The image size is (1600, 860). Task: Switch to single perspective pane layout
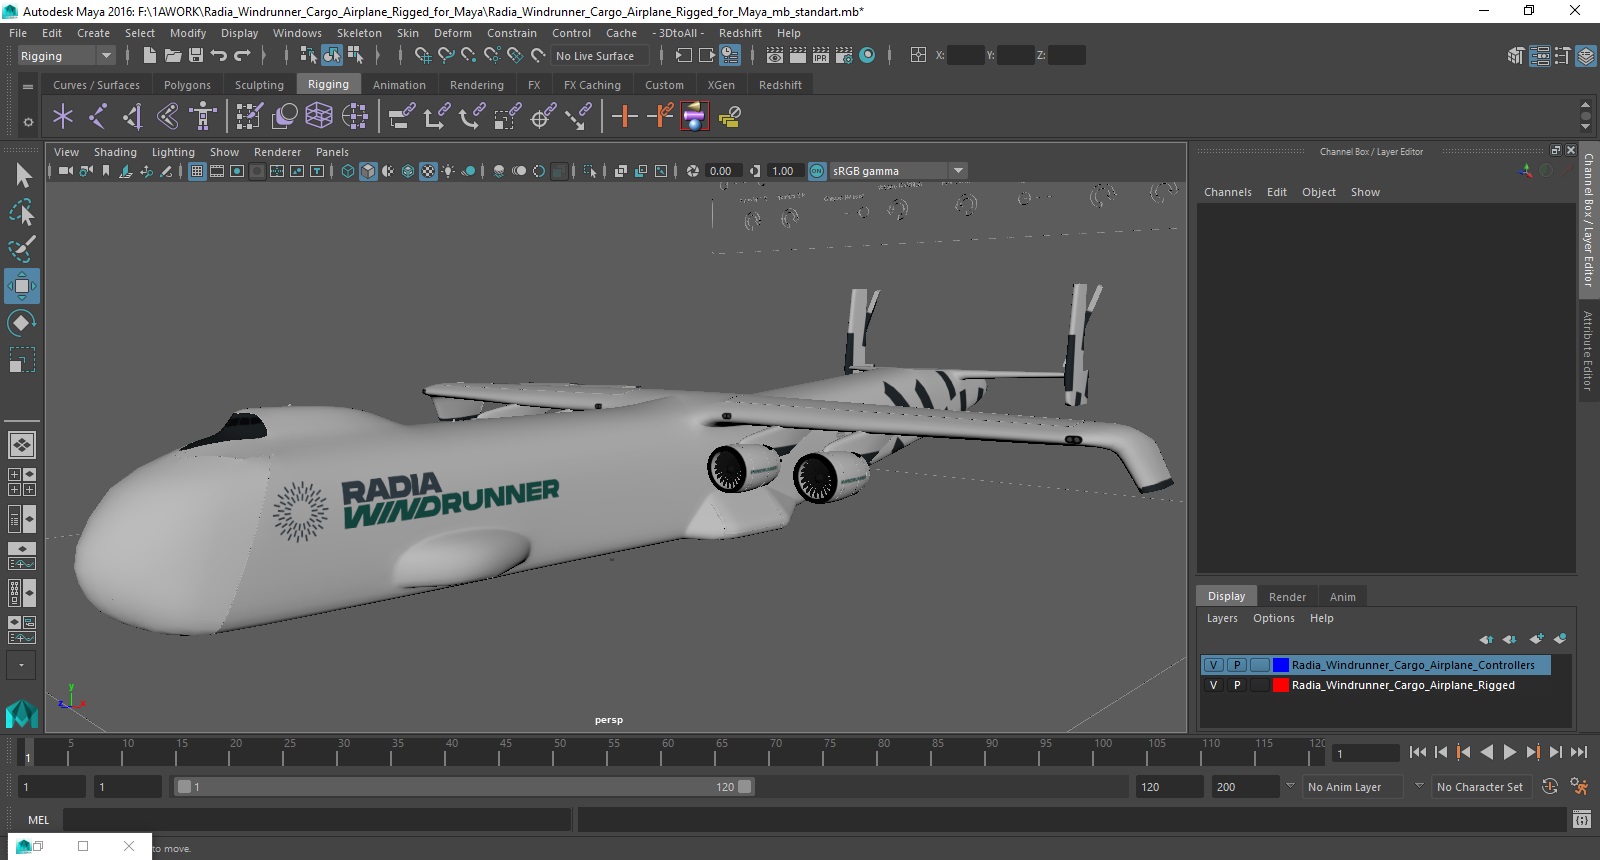coord(22,445)
